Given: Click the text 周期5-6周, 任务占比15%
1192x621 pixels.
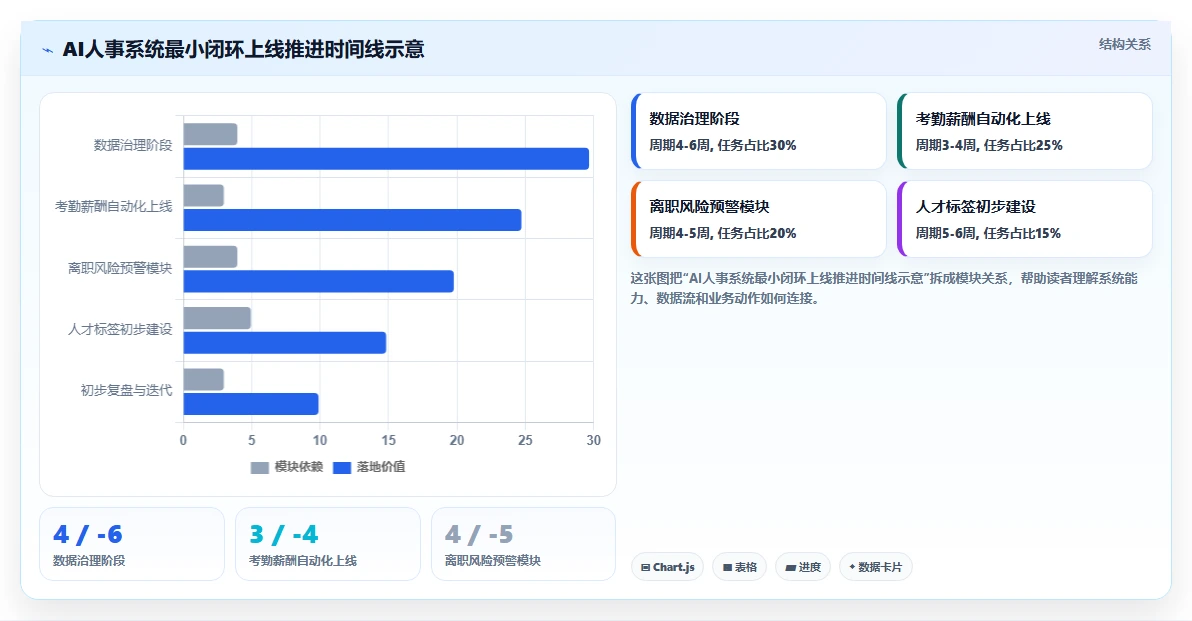Looking at the screenshot, I should 988,233.
